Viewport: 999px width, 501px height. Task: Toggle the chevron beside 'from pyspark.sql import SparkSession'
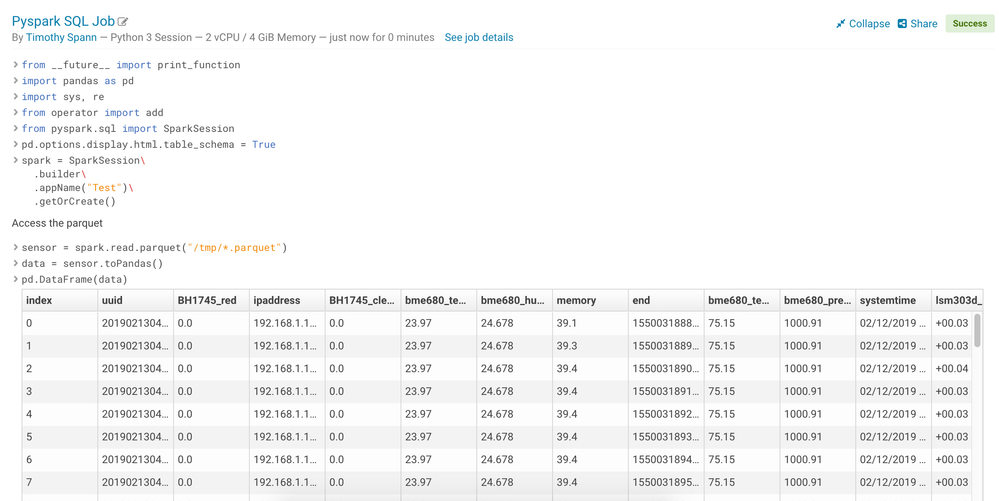(x=16, y=128)
